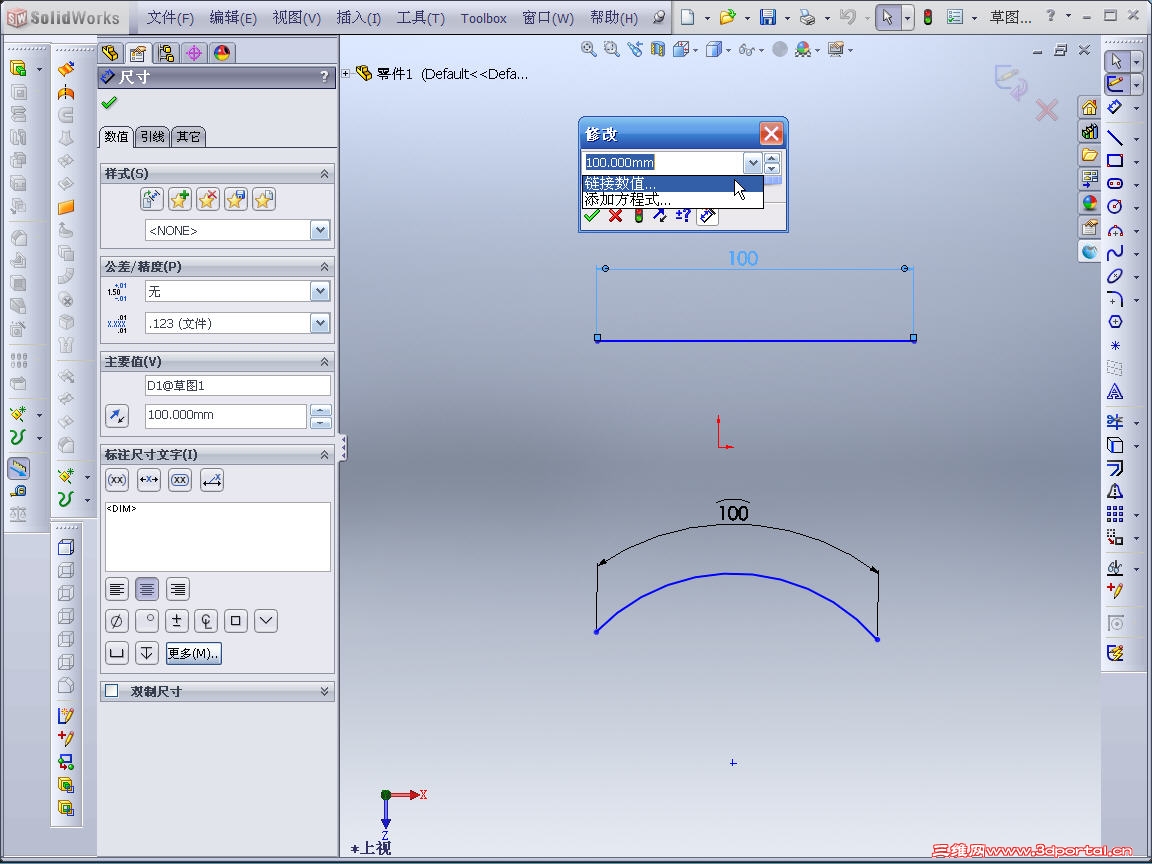Select the Circle sketch tool
The height and width of the screenshot is (864, 1152).
pyautogui.click(x=1115, y=206)
